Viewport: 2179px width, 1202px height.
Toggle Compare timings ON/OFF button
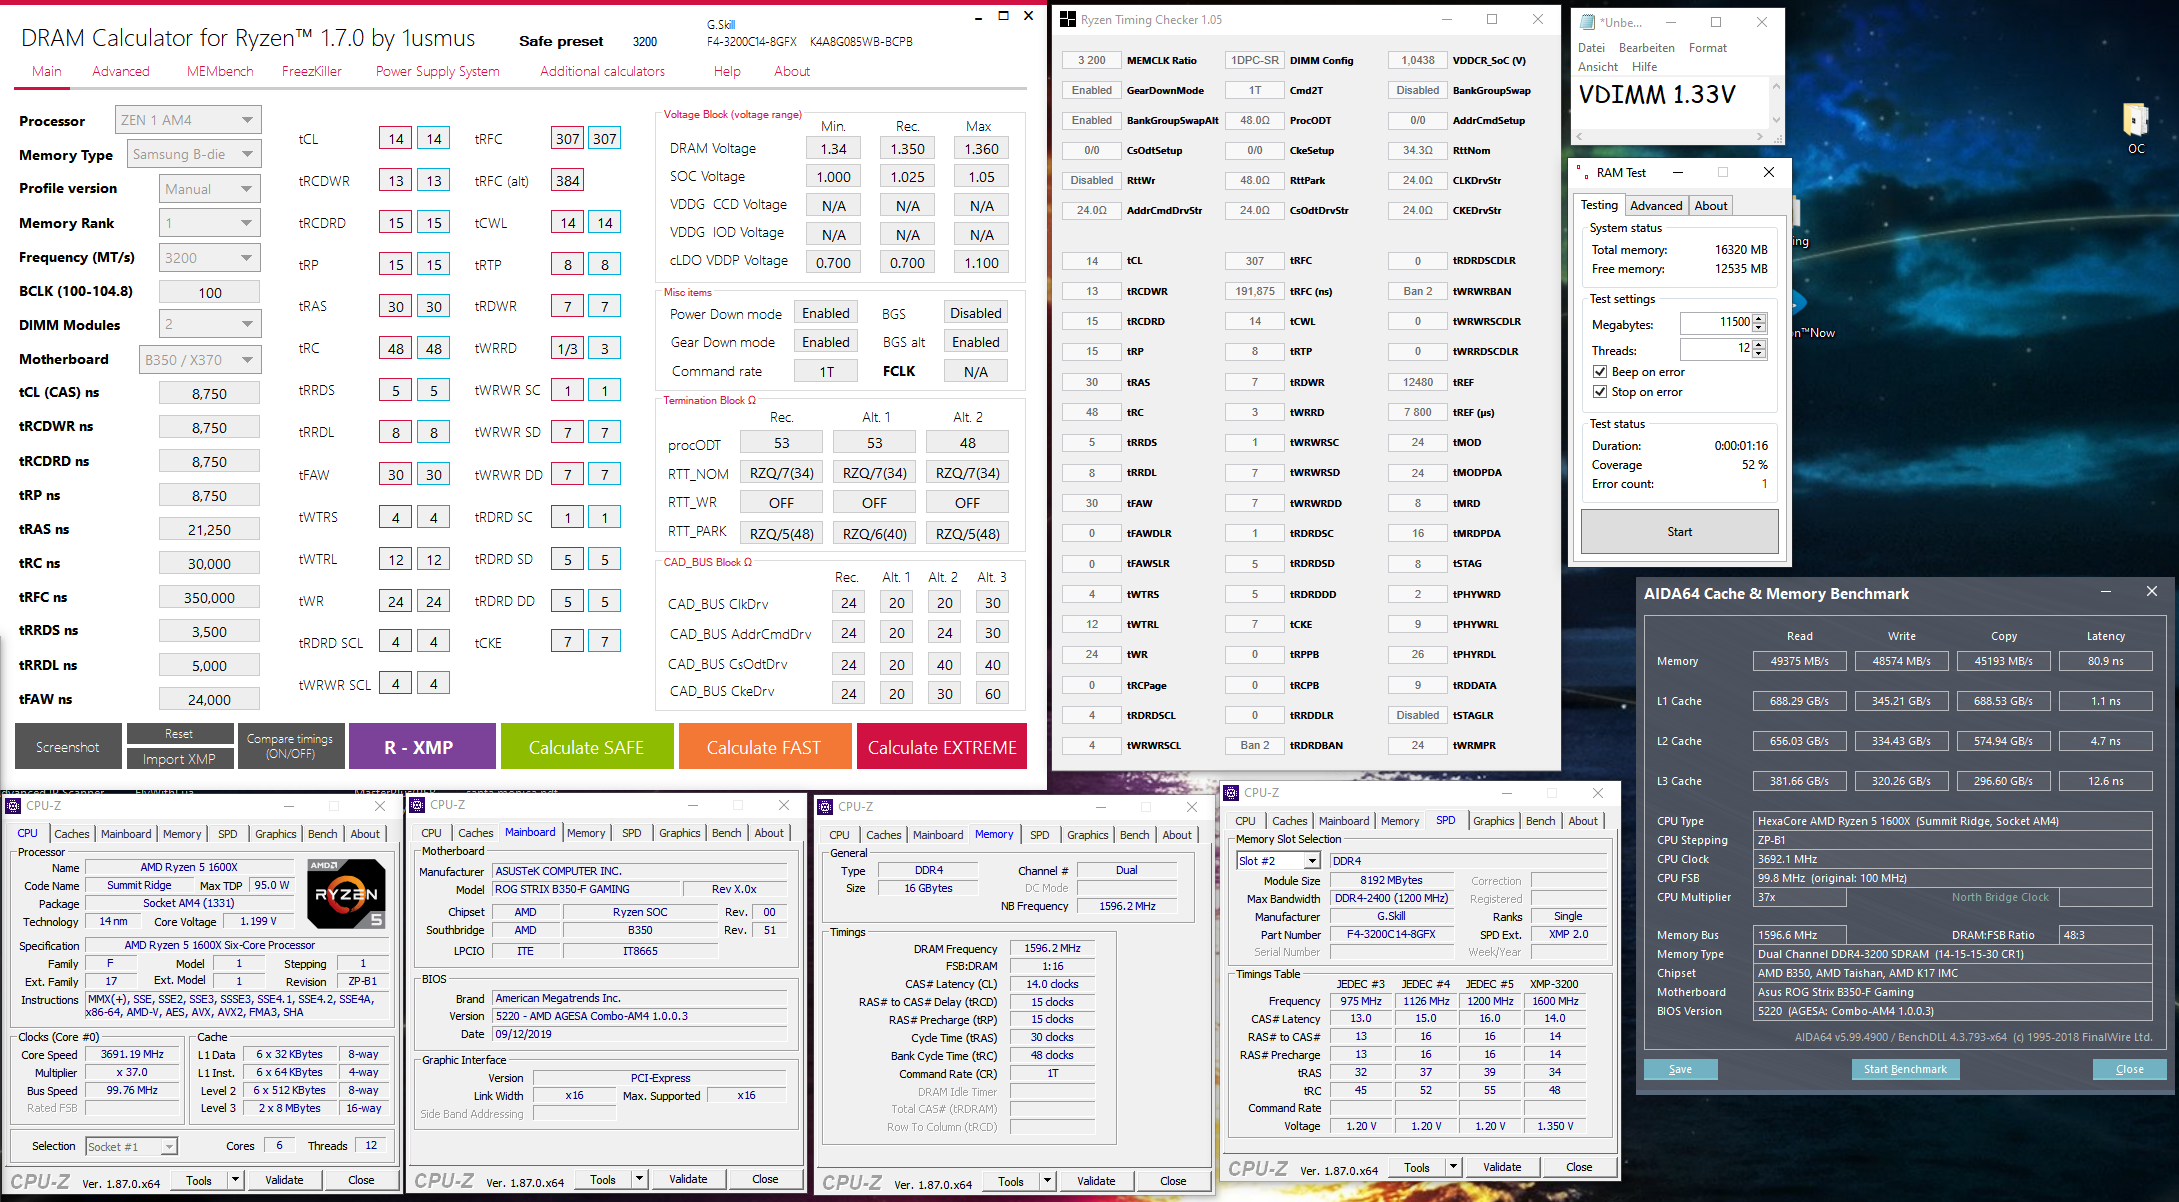pyautogui.click(x=290, y=746)
